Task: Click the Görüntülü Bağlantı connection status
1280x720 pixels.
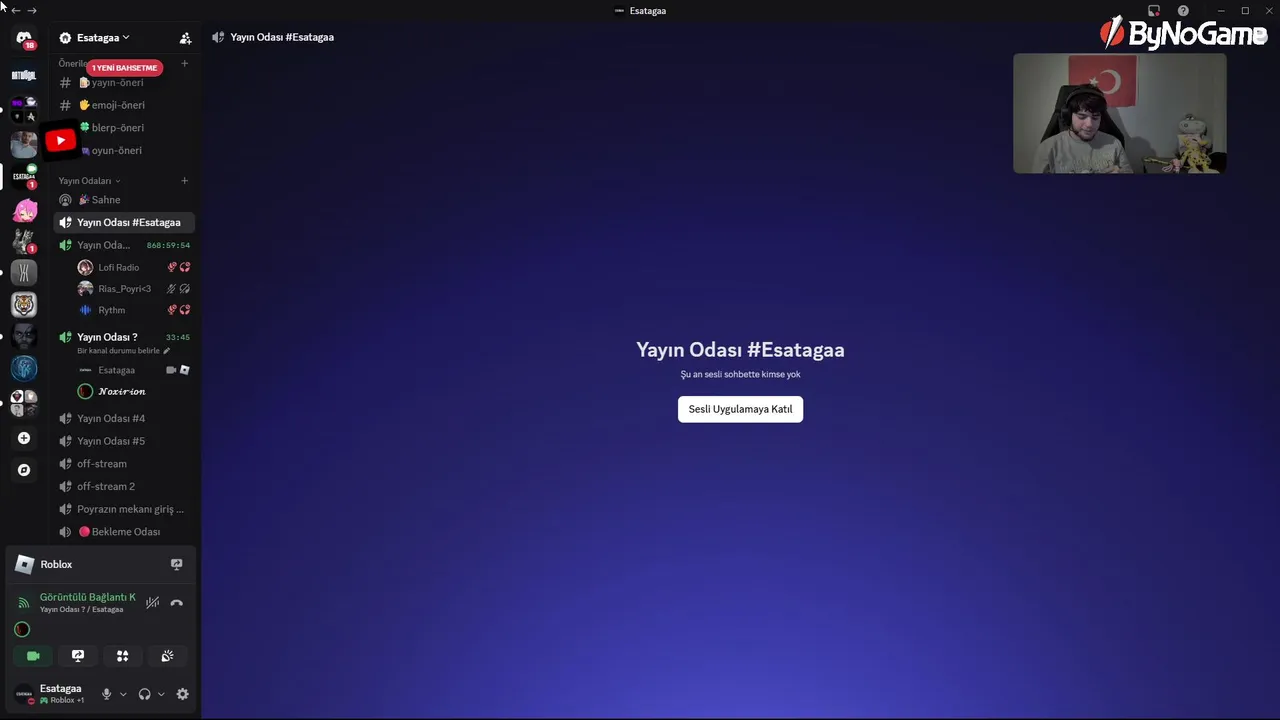Action: tap(87, 597)
